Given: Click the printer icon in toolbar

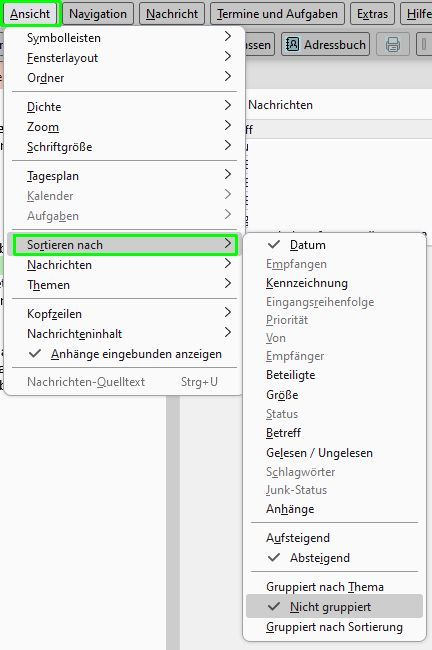Looking at the screenshot, I should [392, 44].
